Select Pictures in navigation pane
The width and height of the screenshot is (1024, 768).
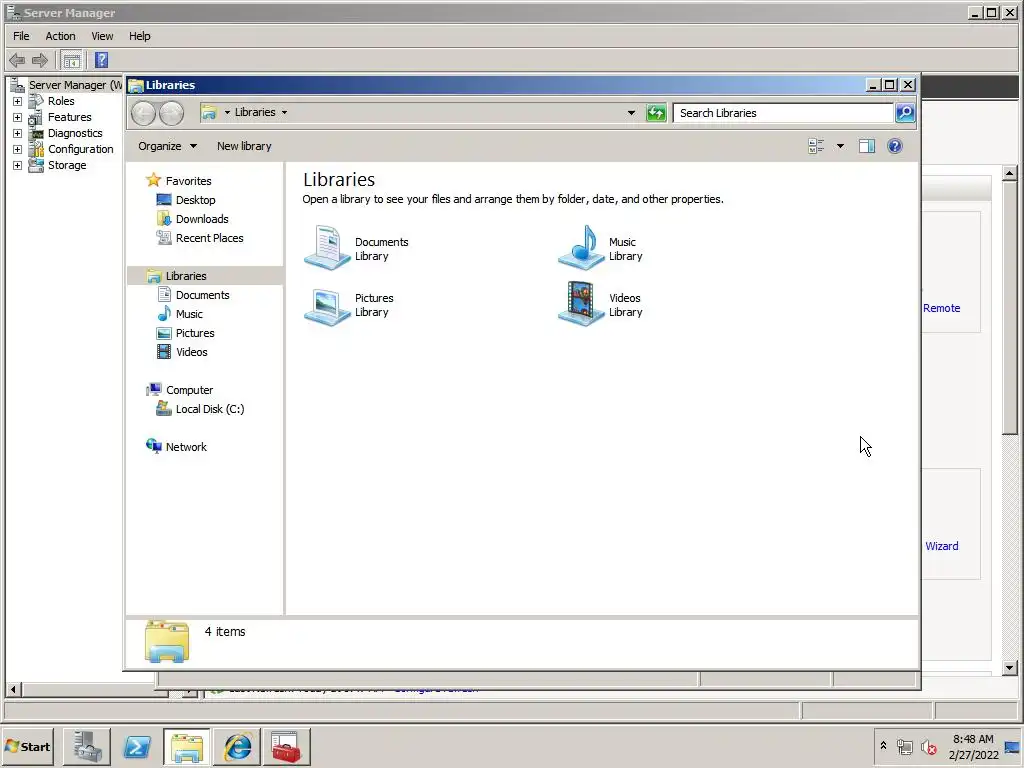195,333
